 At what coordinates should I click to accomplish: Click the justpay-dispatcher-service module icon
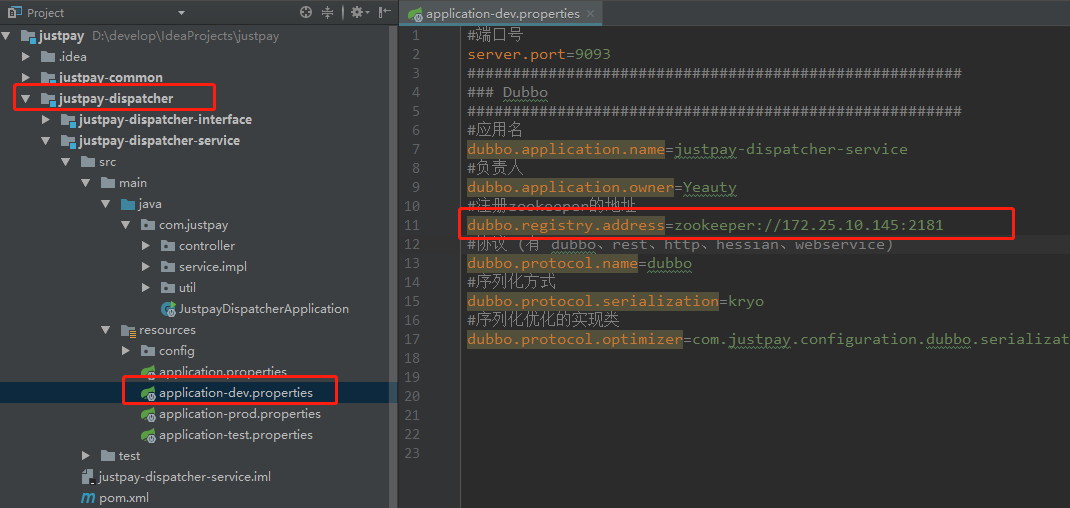pyautogui.click(x=68, y=141)
